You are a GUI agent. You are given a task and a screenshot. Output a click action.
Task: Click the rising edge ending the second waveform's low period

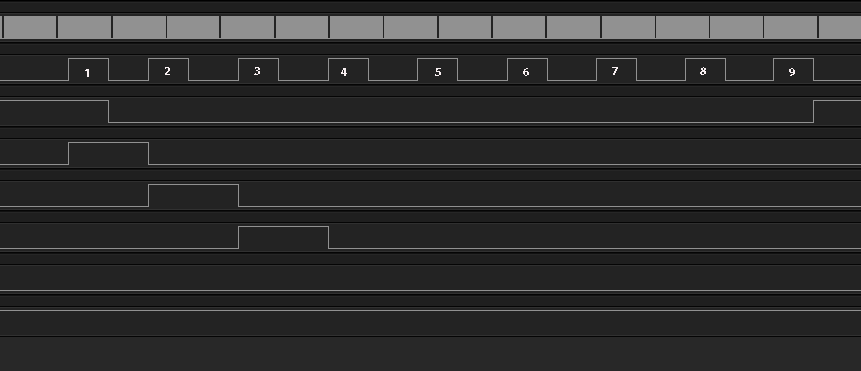[814, 111]
